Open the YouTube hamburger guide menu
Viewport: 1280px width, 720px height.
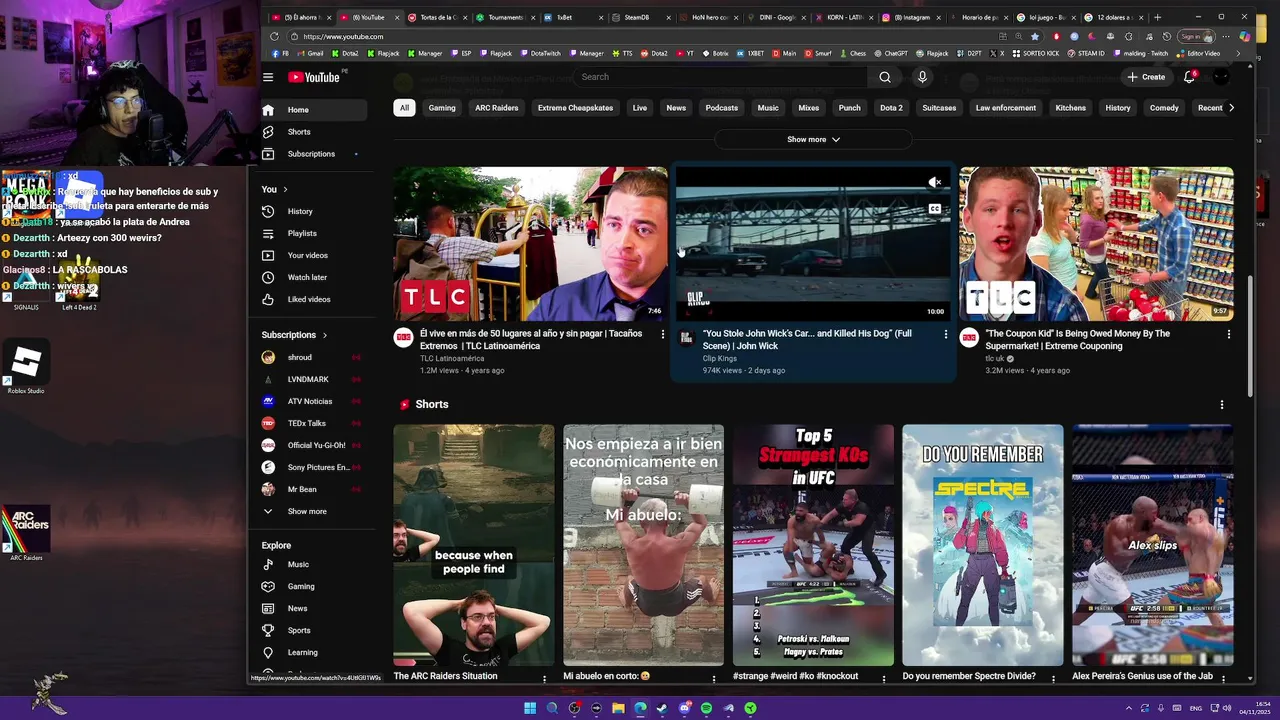pyautogui.click(x=268, y=77)
